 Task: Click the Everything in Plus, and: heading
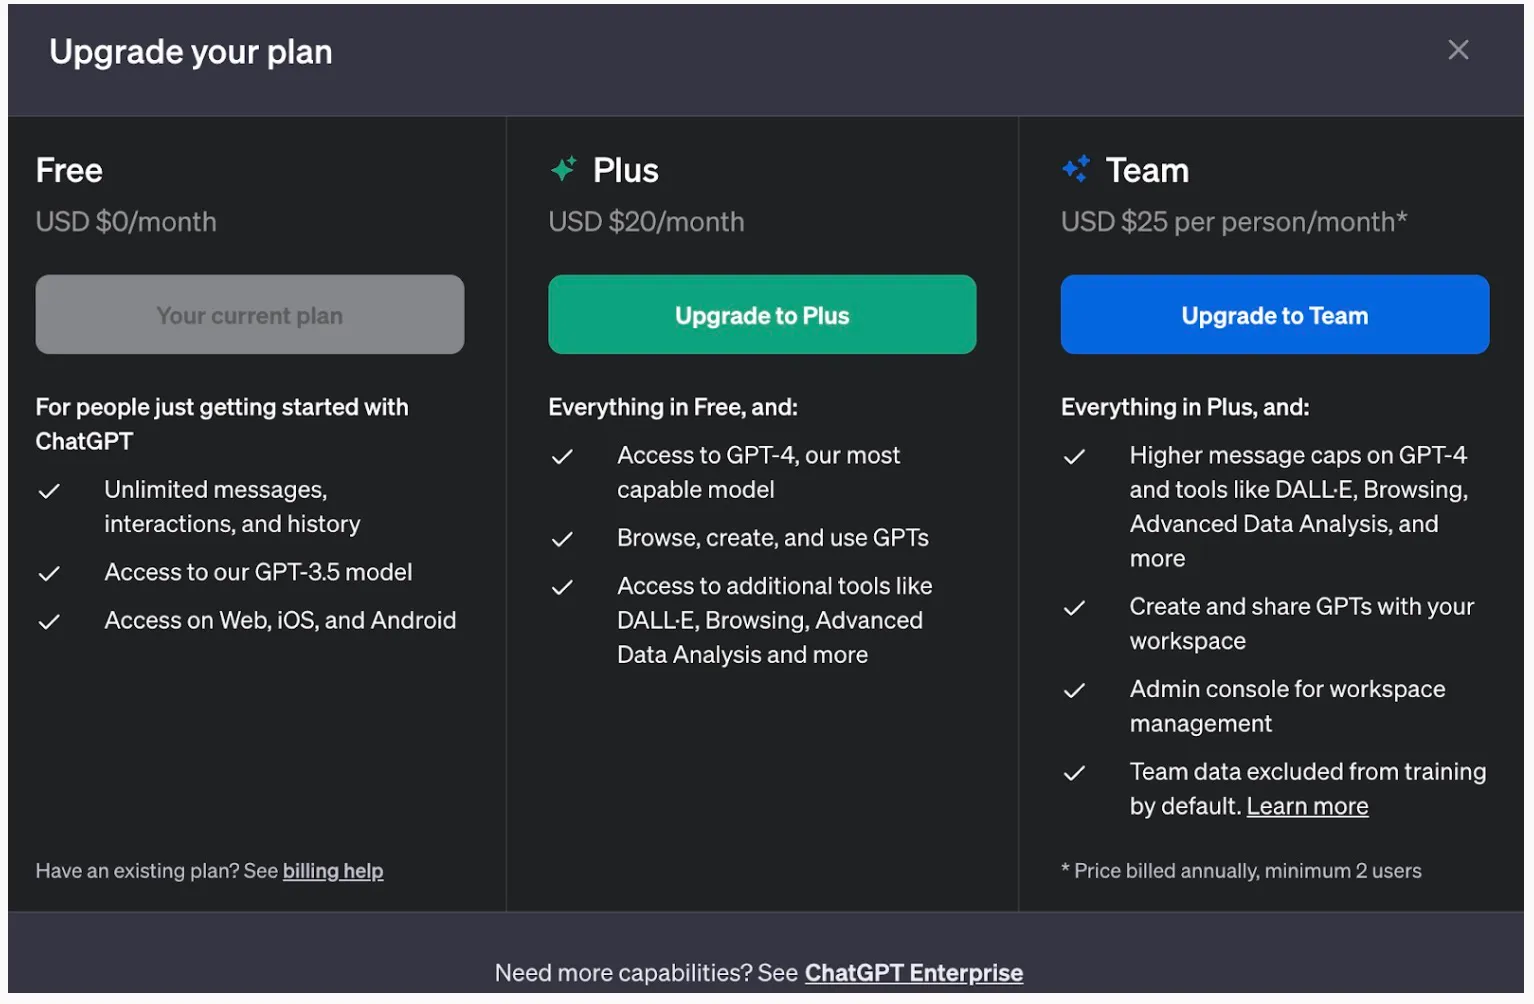pyautogui.click(x=1185, y=407)
